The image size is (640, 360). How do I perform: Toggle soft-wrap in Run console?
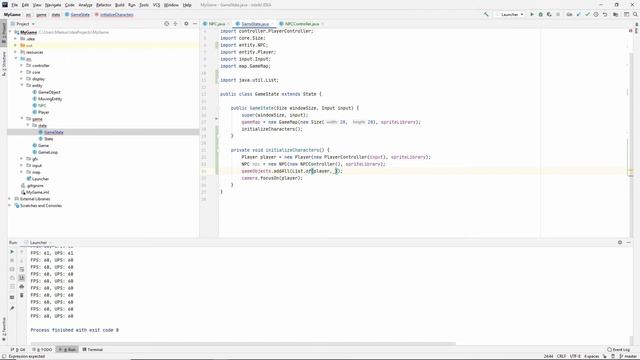22,269
